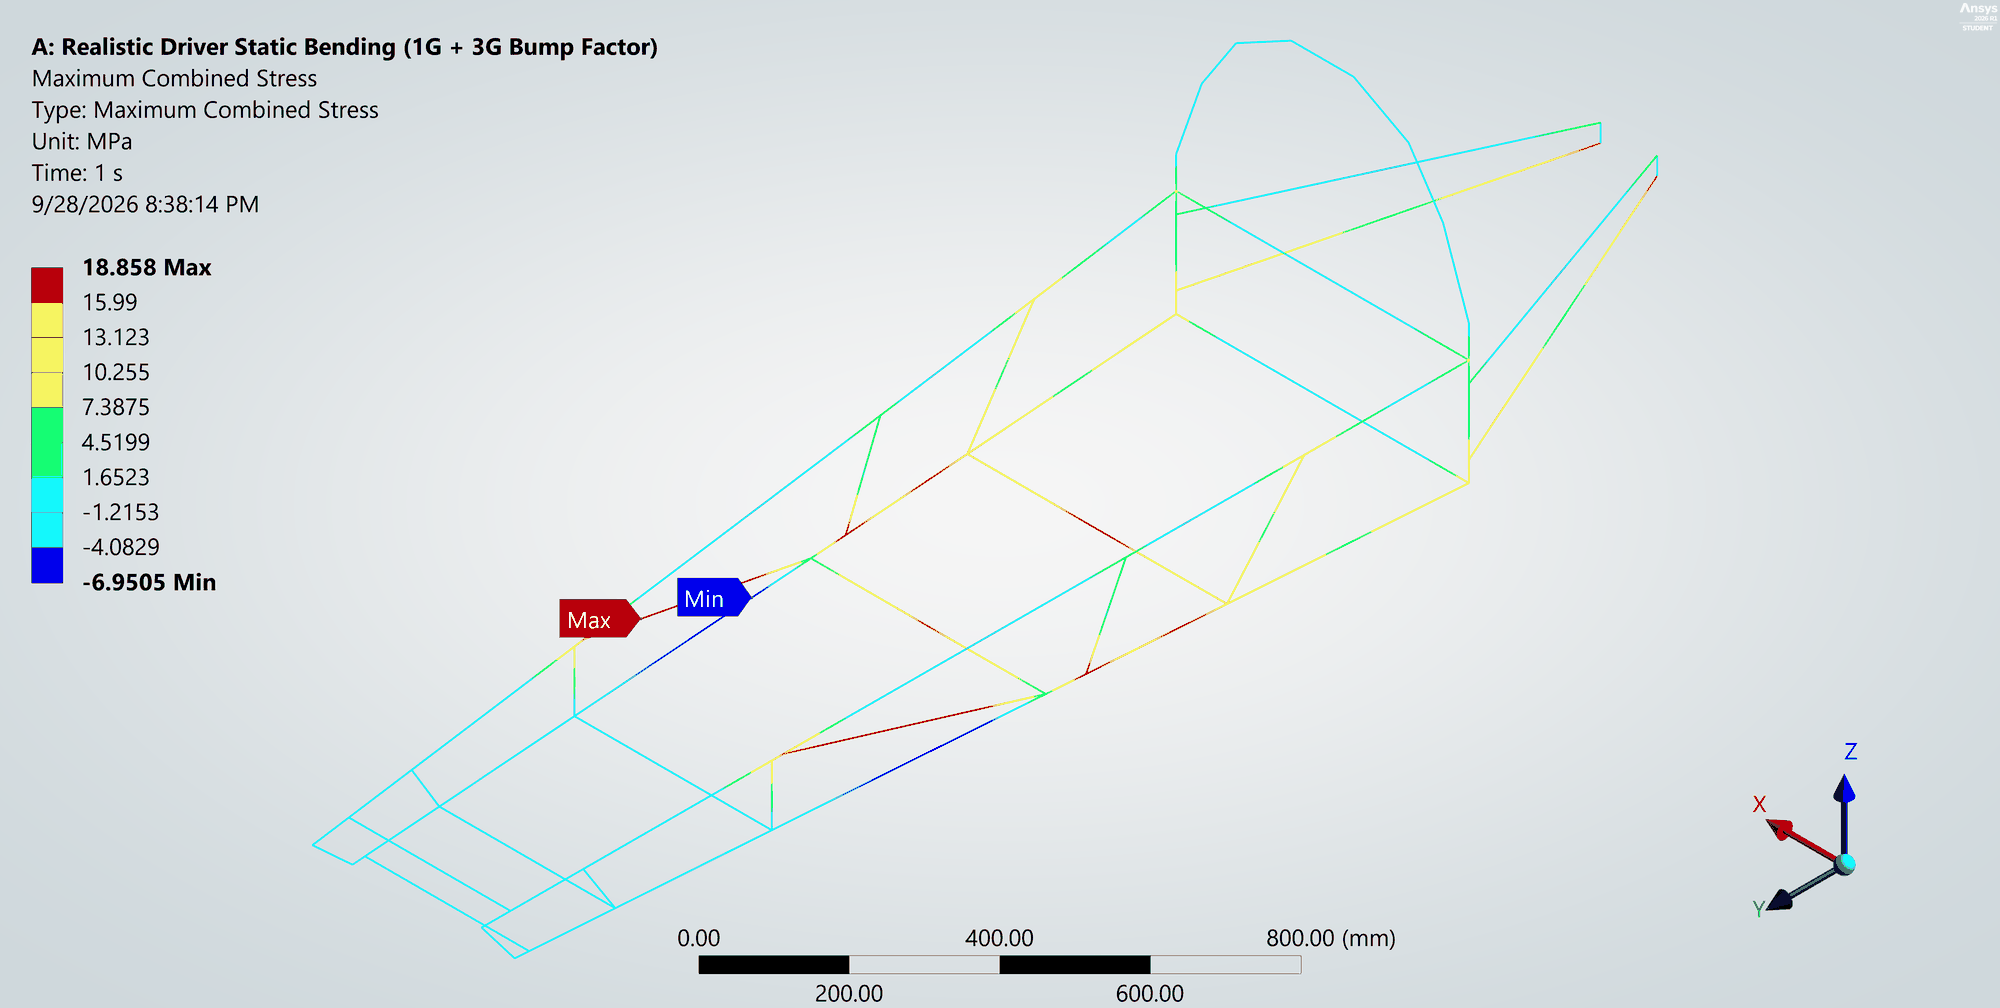
Task: Click the legend value 10.255
Action: pyautogui.click(x=116, y=372)
